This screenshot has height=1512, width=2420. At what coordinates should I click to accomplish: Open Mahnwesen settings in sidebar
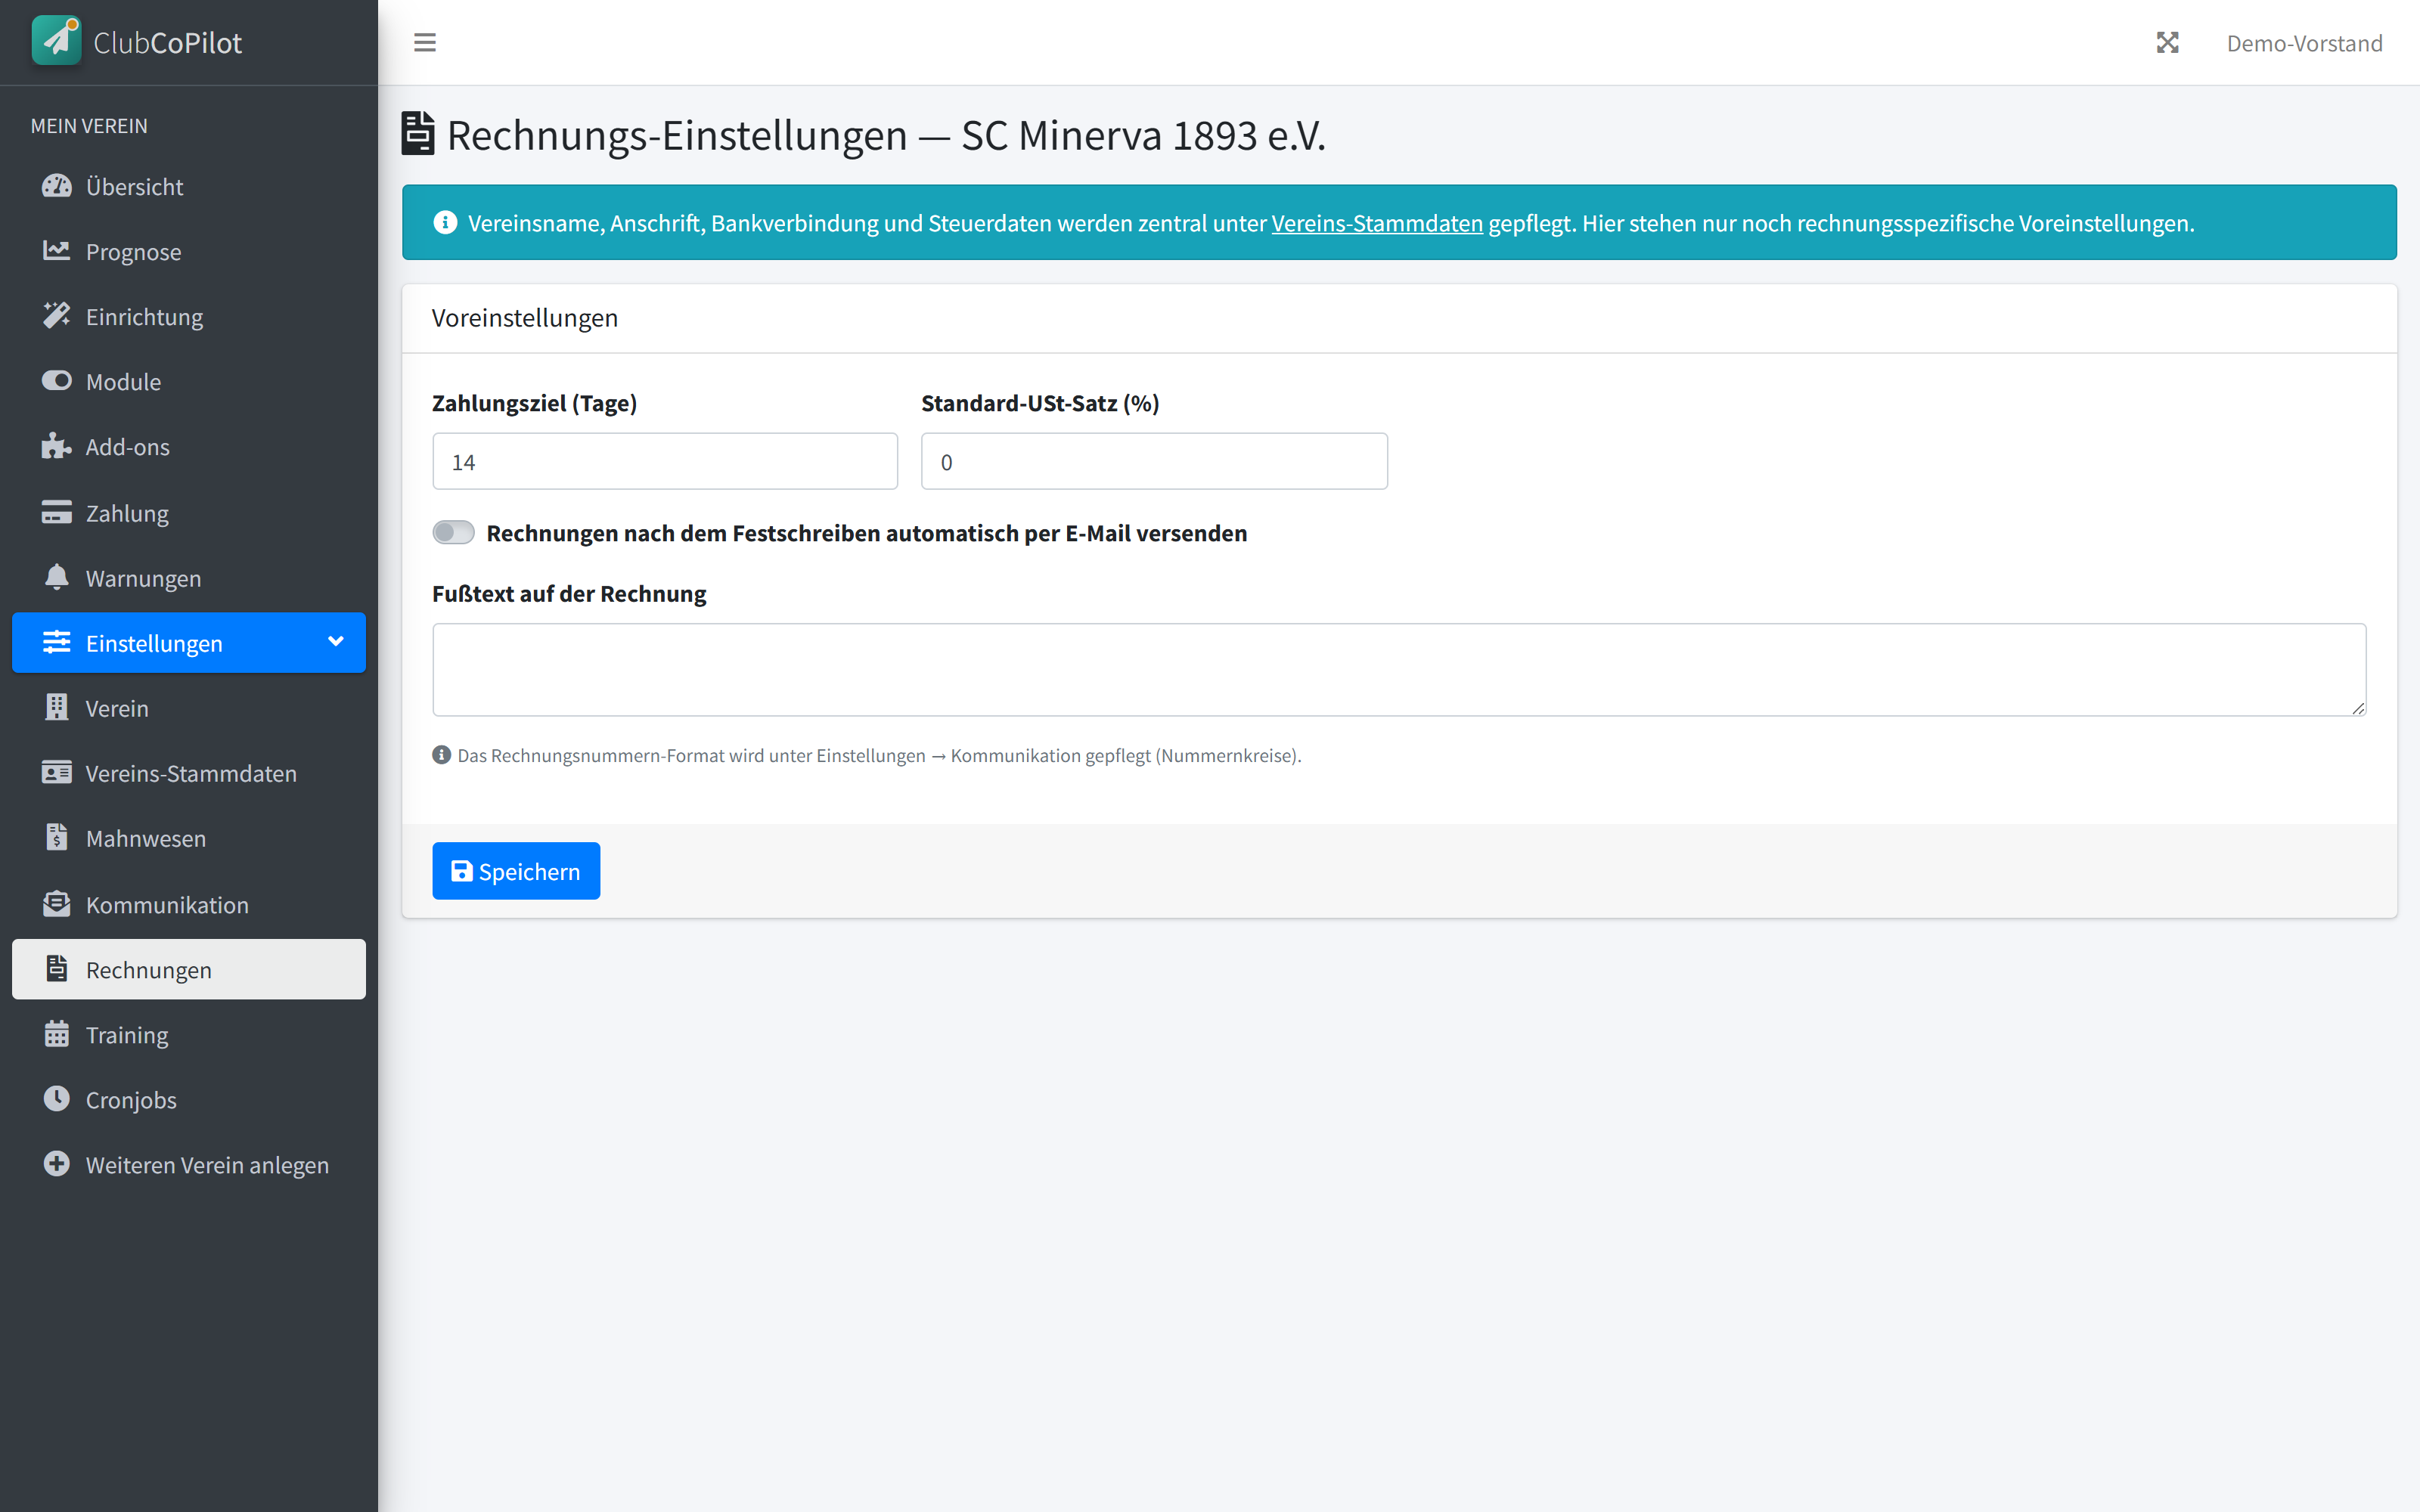(189, 838)
